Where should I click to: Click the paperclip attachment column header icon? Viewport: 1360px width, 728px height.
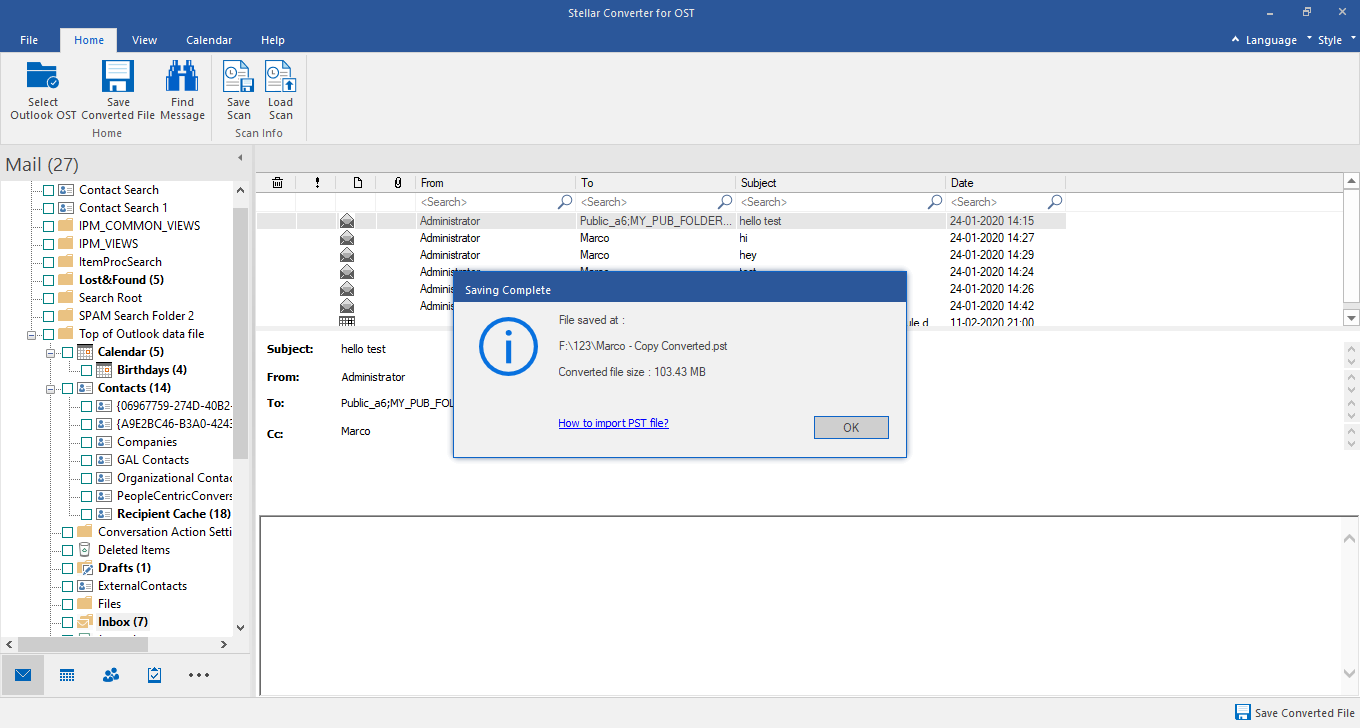tap(397, 183)
